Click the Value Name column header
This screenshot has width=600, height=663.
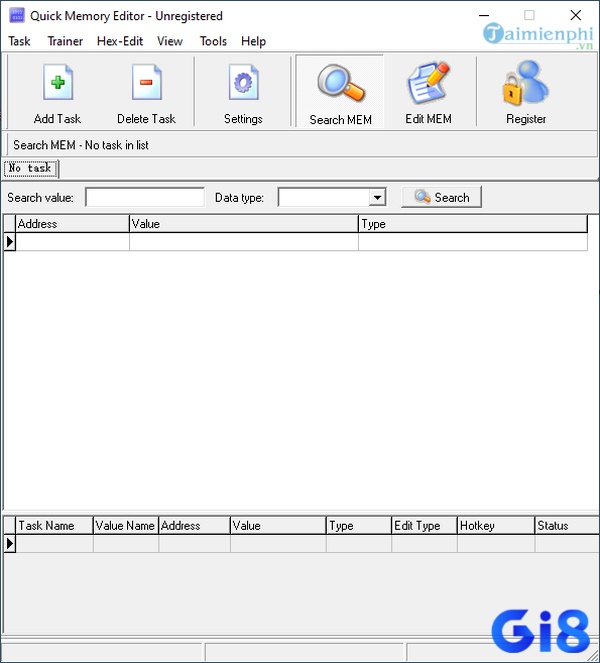(x=126, y=526)
